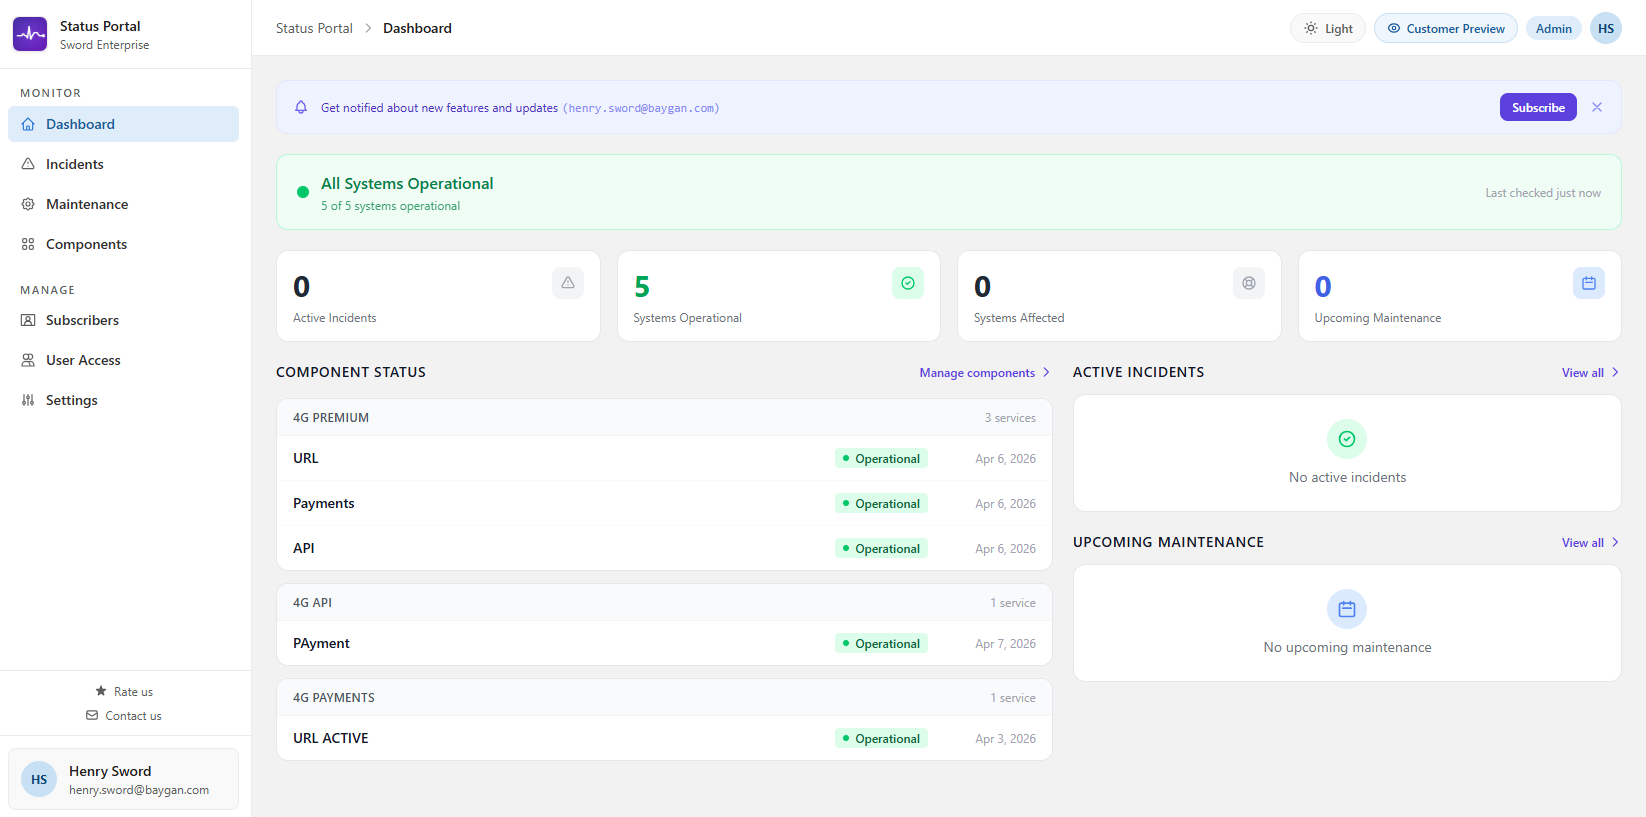This screenshot has width=1646, height=817.
Task: Click the green All Systems Operational dot
Action: click(x=303, y=192)
